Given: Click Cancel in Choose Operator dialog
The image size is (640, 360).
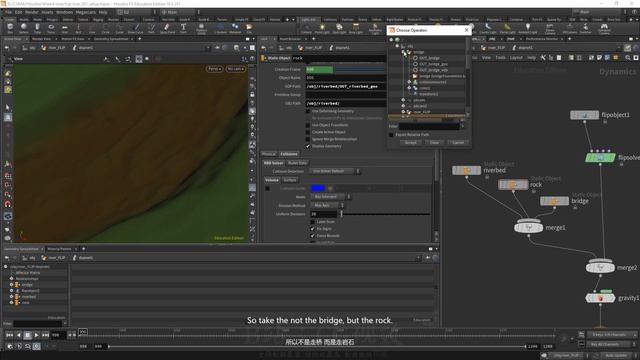Looking at the screenshot, I should [458, 142].
